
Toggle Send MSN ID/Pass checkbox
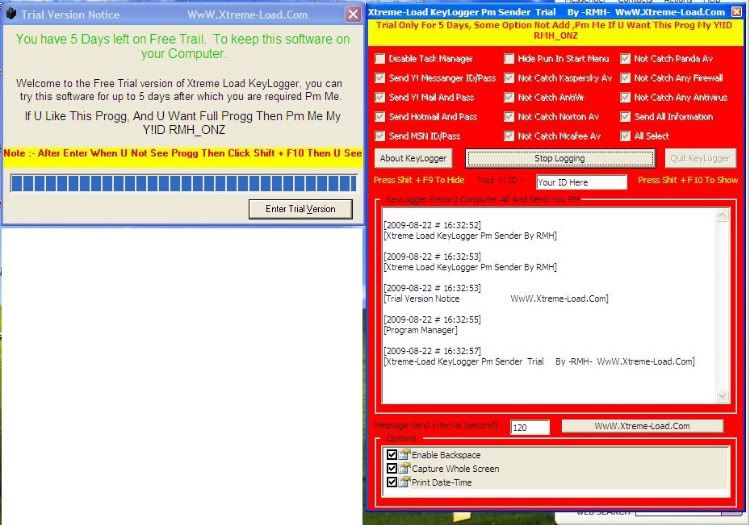point(380,136)
